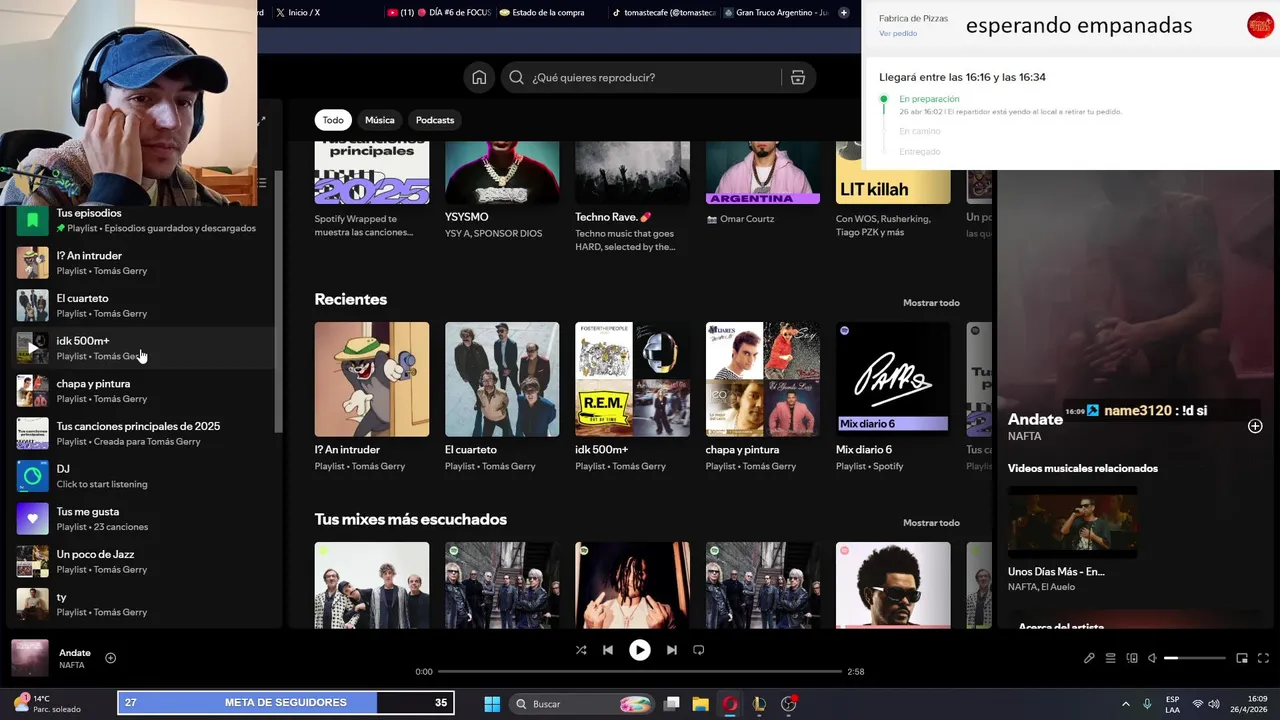Switch to the Gran Truco Argentino browser tab

click(776, 13)
